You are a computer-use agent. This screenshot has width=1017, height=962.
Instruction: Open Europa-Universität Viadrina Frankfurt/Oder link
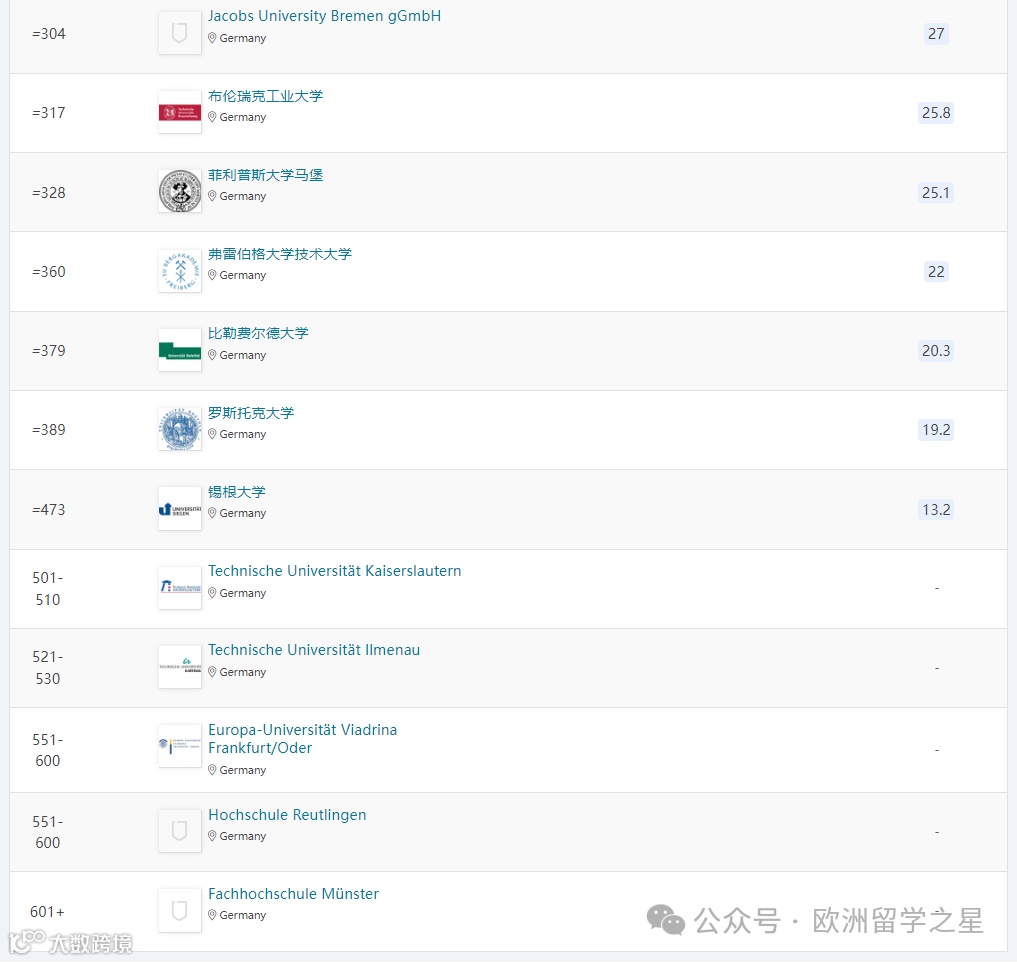[302, 739]
